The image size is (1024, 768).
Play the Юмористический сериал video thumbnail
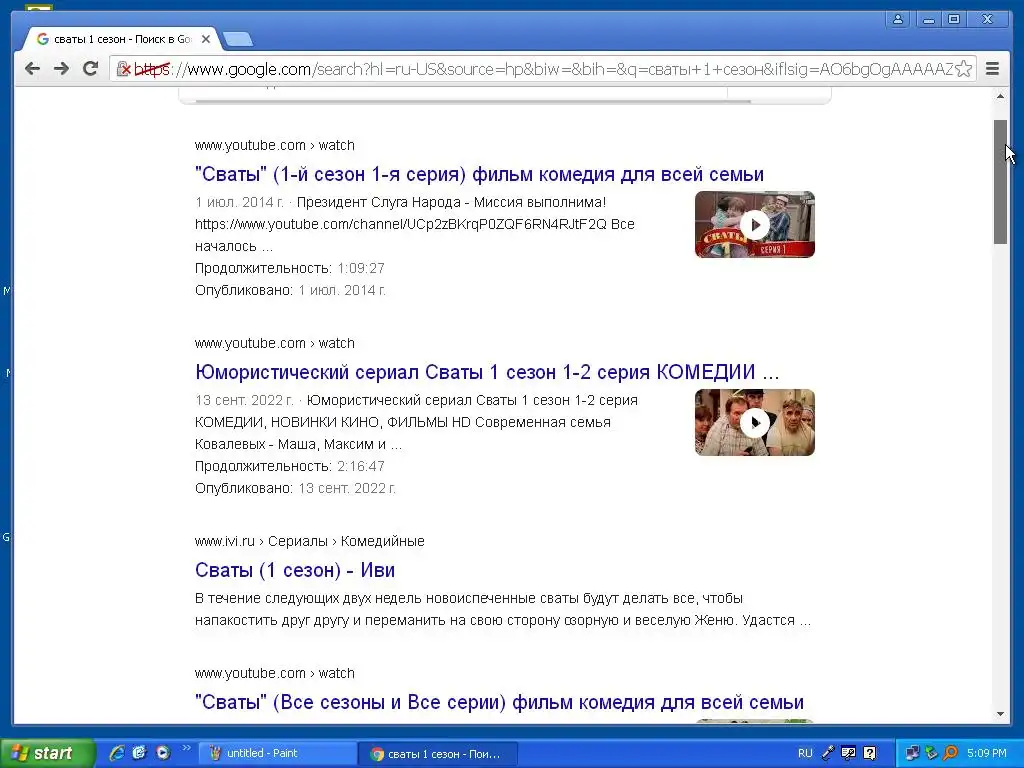tap(755, 423)
